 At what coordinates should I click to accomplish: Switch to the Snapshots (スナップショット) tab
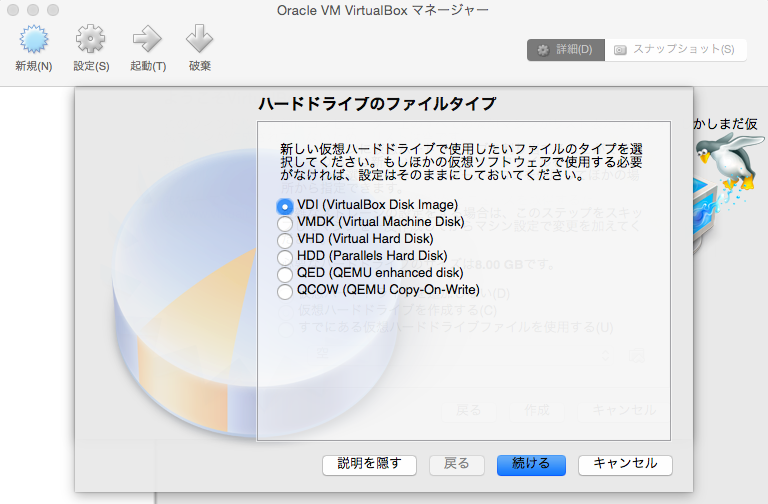click(x=676, y=50)
